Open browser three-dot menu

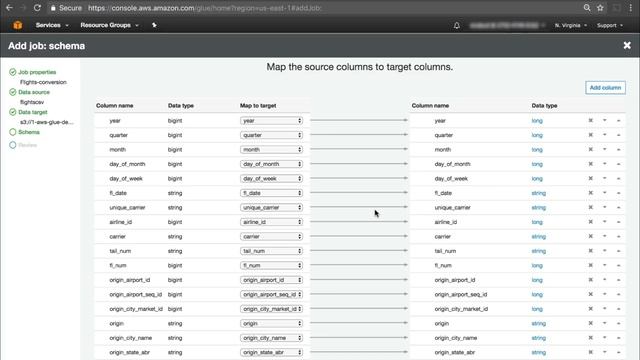click(631, 8)
